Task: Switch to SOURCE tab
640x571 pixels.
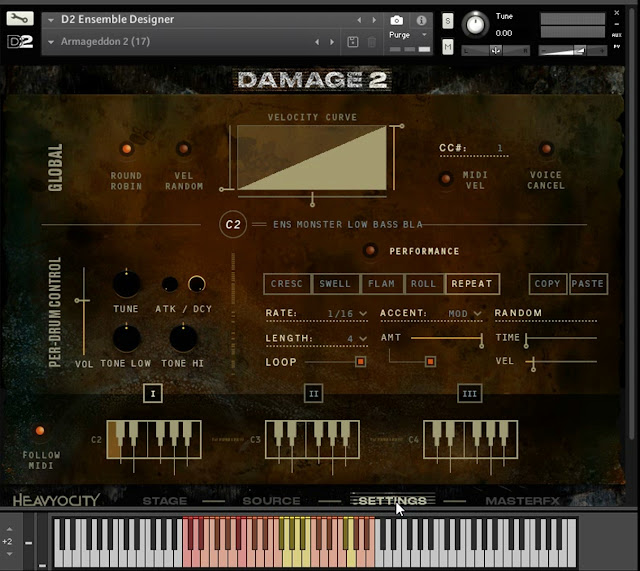Action: pos(271,501)
